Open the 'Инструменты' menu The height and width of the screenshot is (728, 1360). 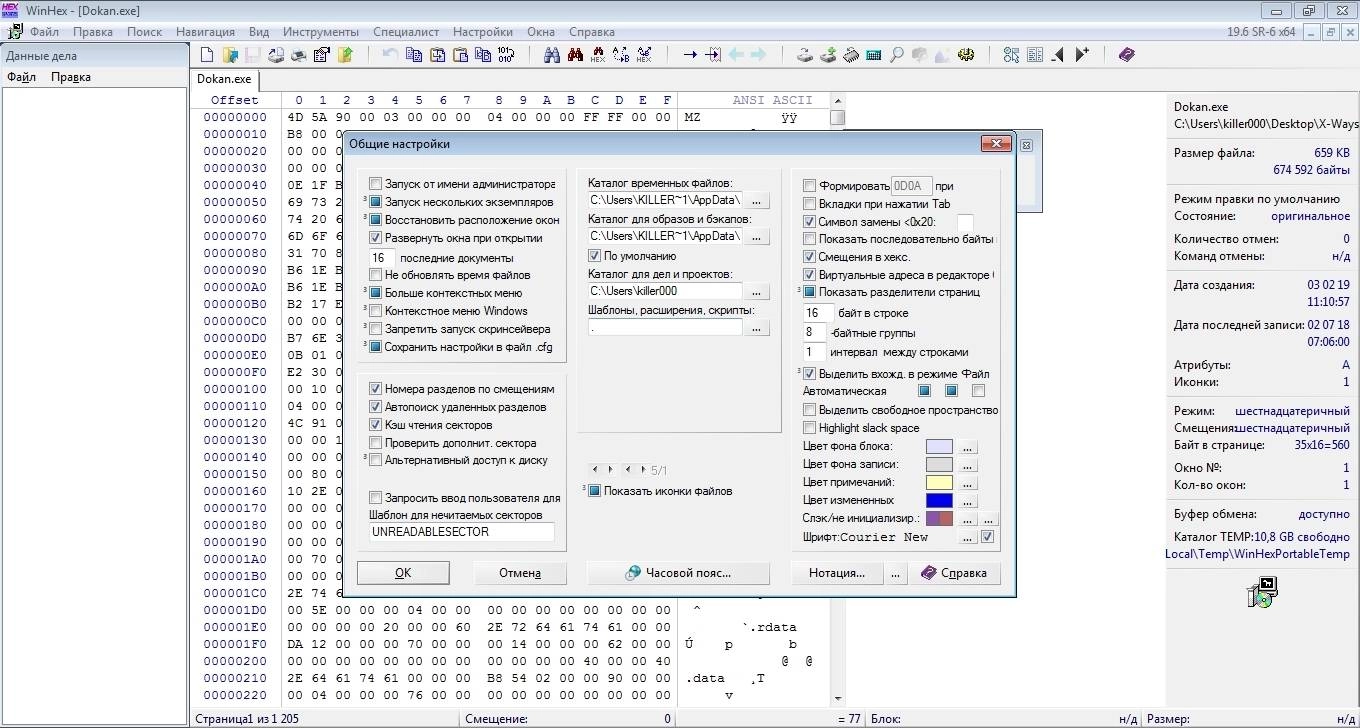click(320, 32)
